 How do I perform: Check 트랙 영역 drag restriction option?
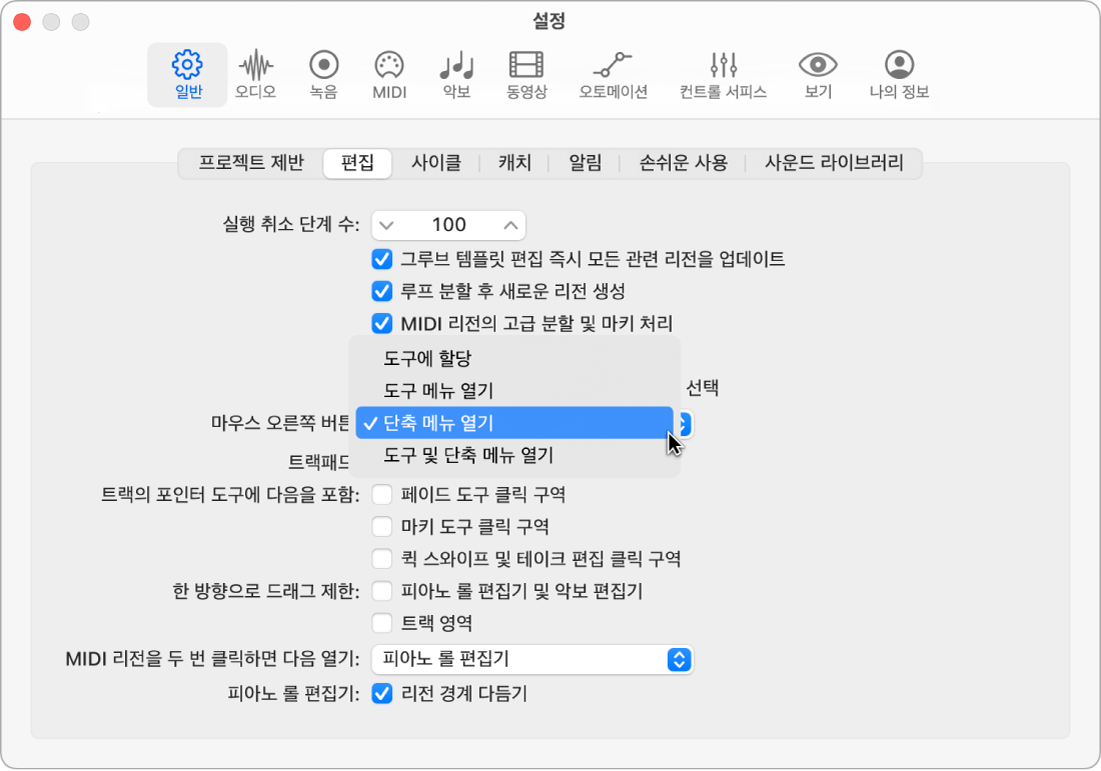tap(380, 622)
